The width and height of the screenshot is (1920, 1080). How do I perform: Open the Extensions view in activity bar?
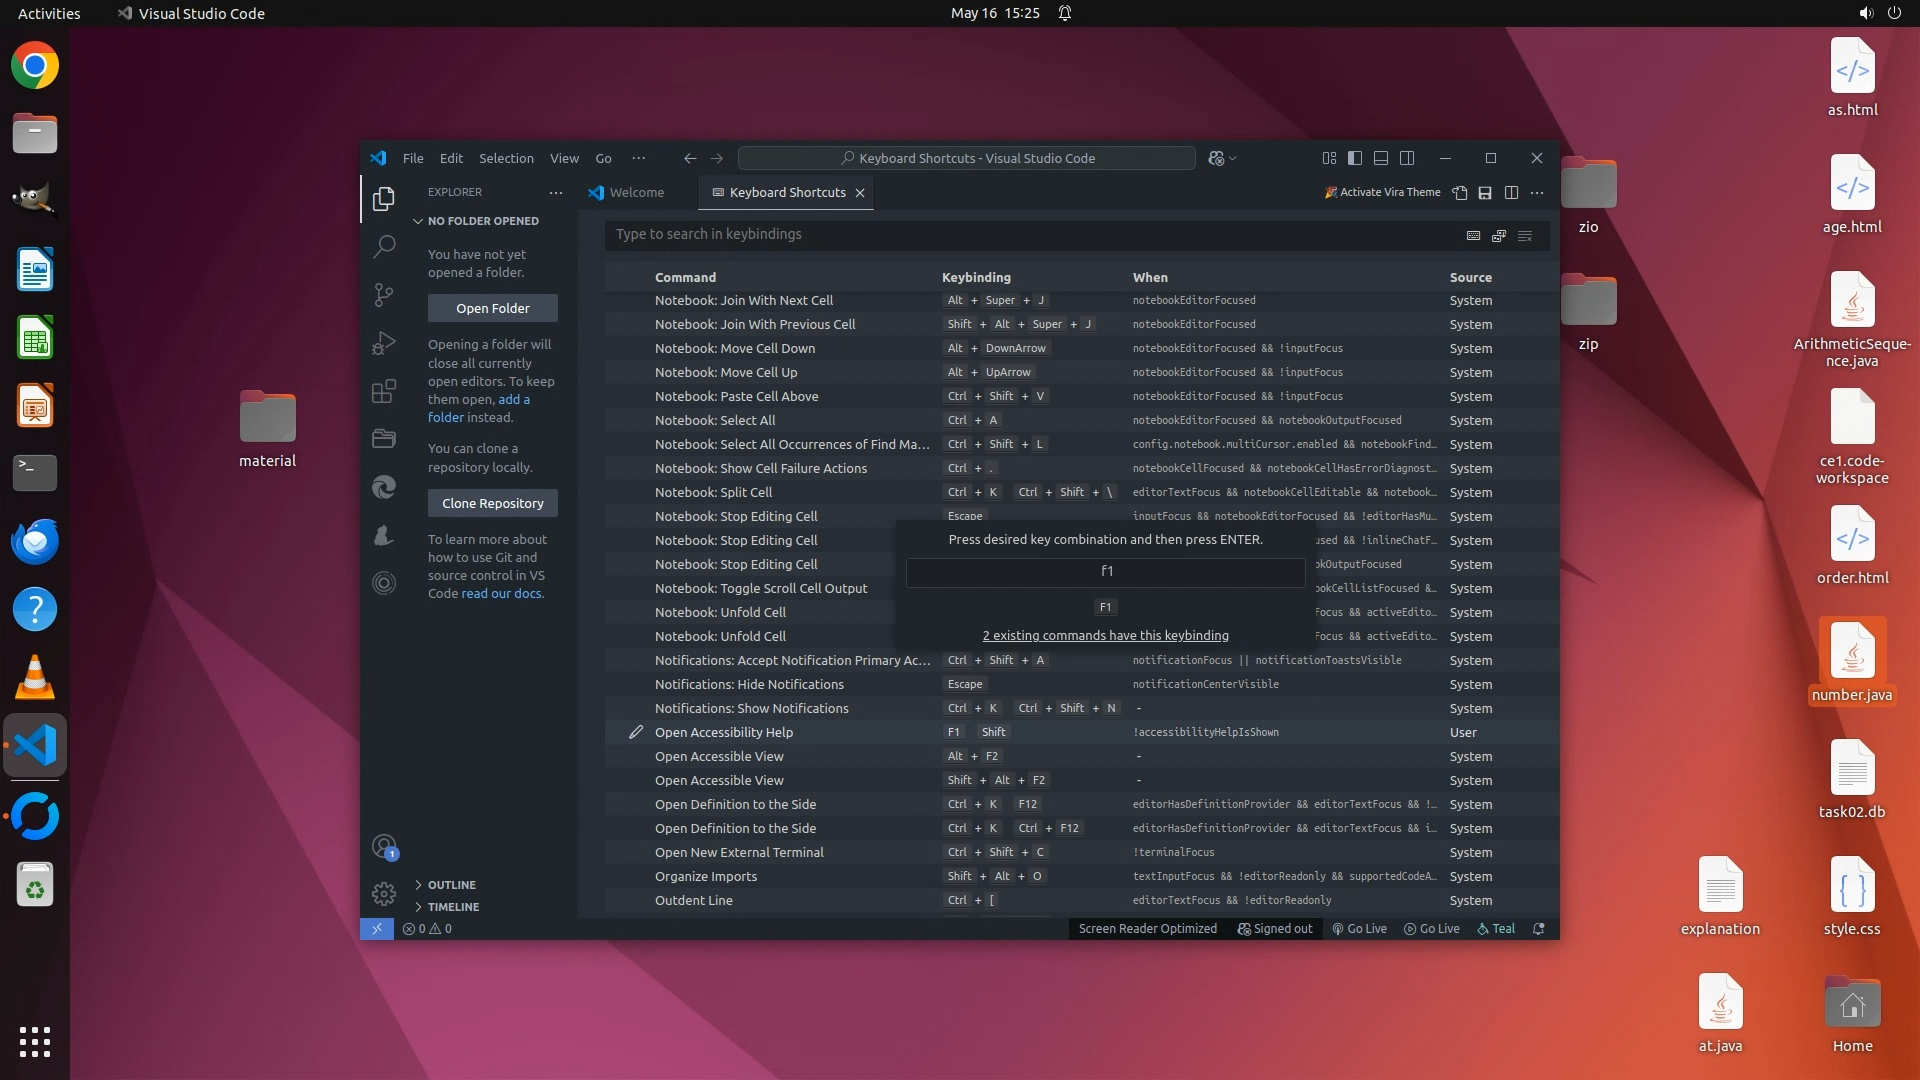click(384, 391)
